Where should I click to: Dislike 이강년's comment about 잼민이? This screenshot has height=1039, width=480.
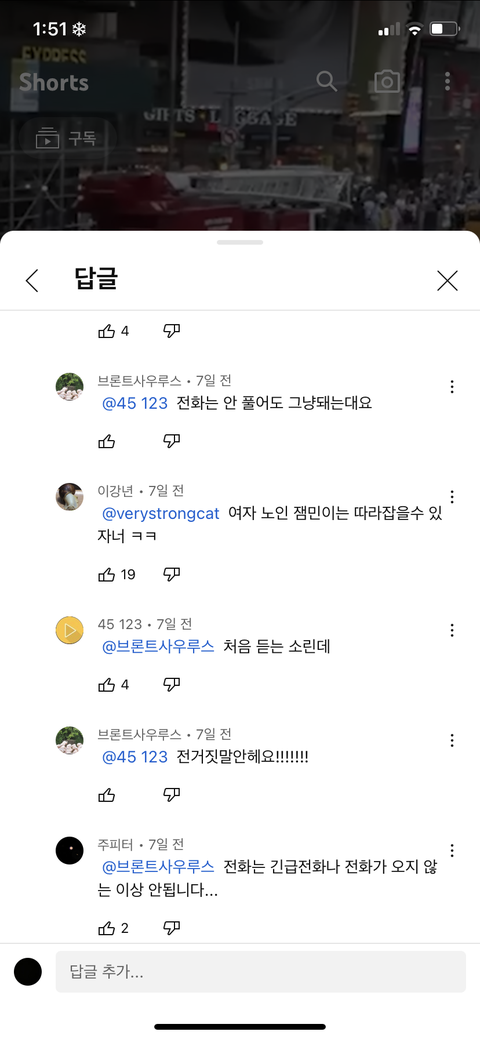click(x=172, y=574)
